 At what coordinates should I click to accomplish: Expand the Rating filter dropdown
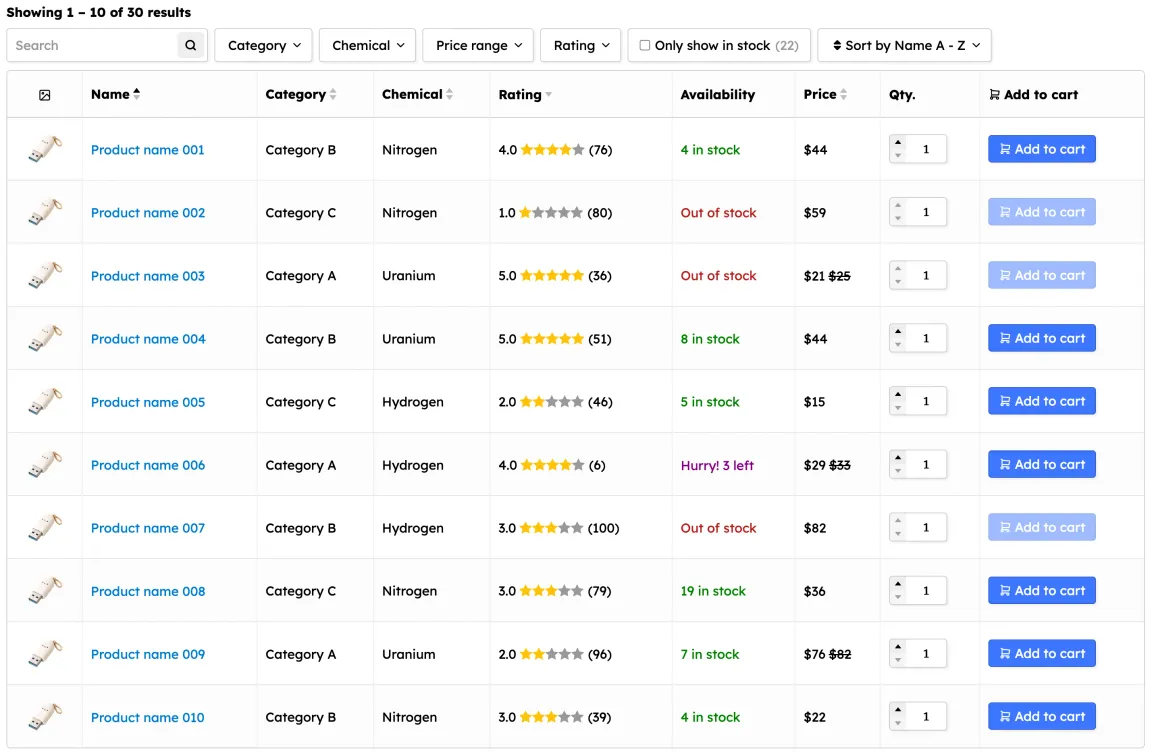581,45
